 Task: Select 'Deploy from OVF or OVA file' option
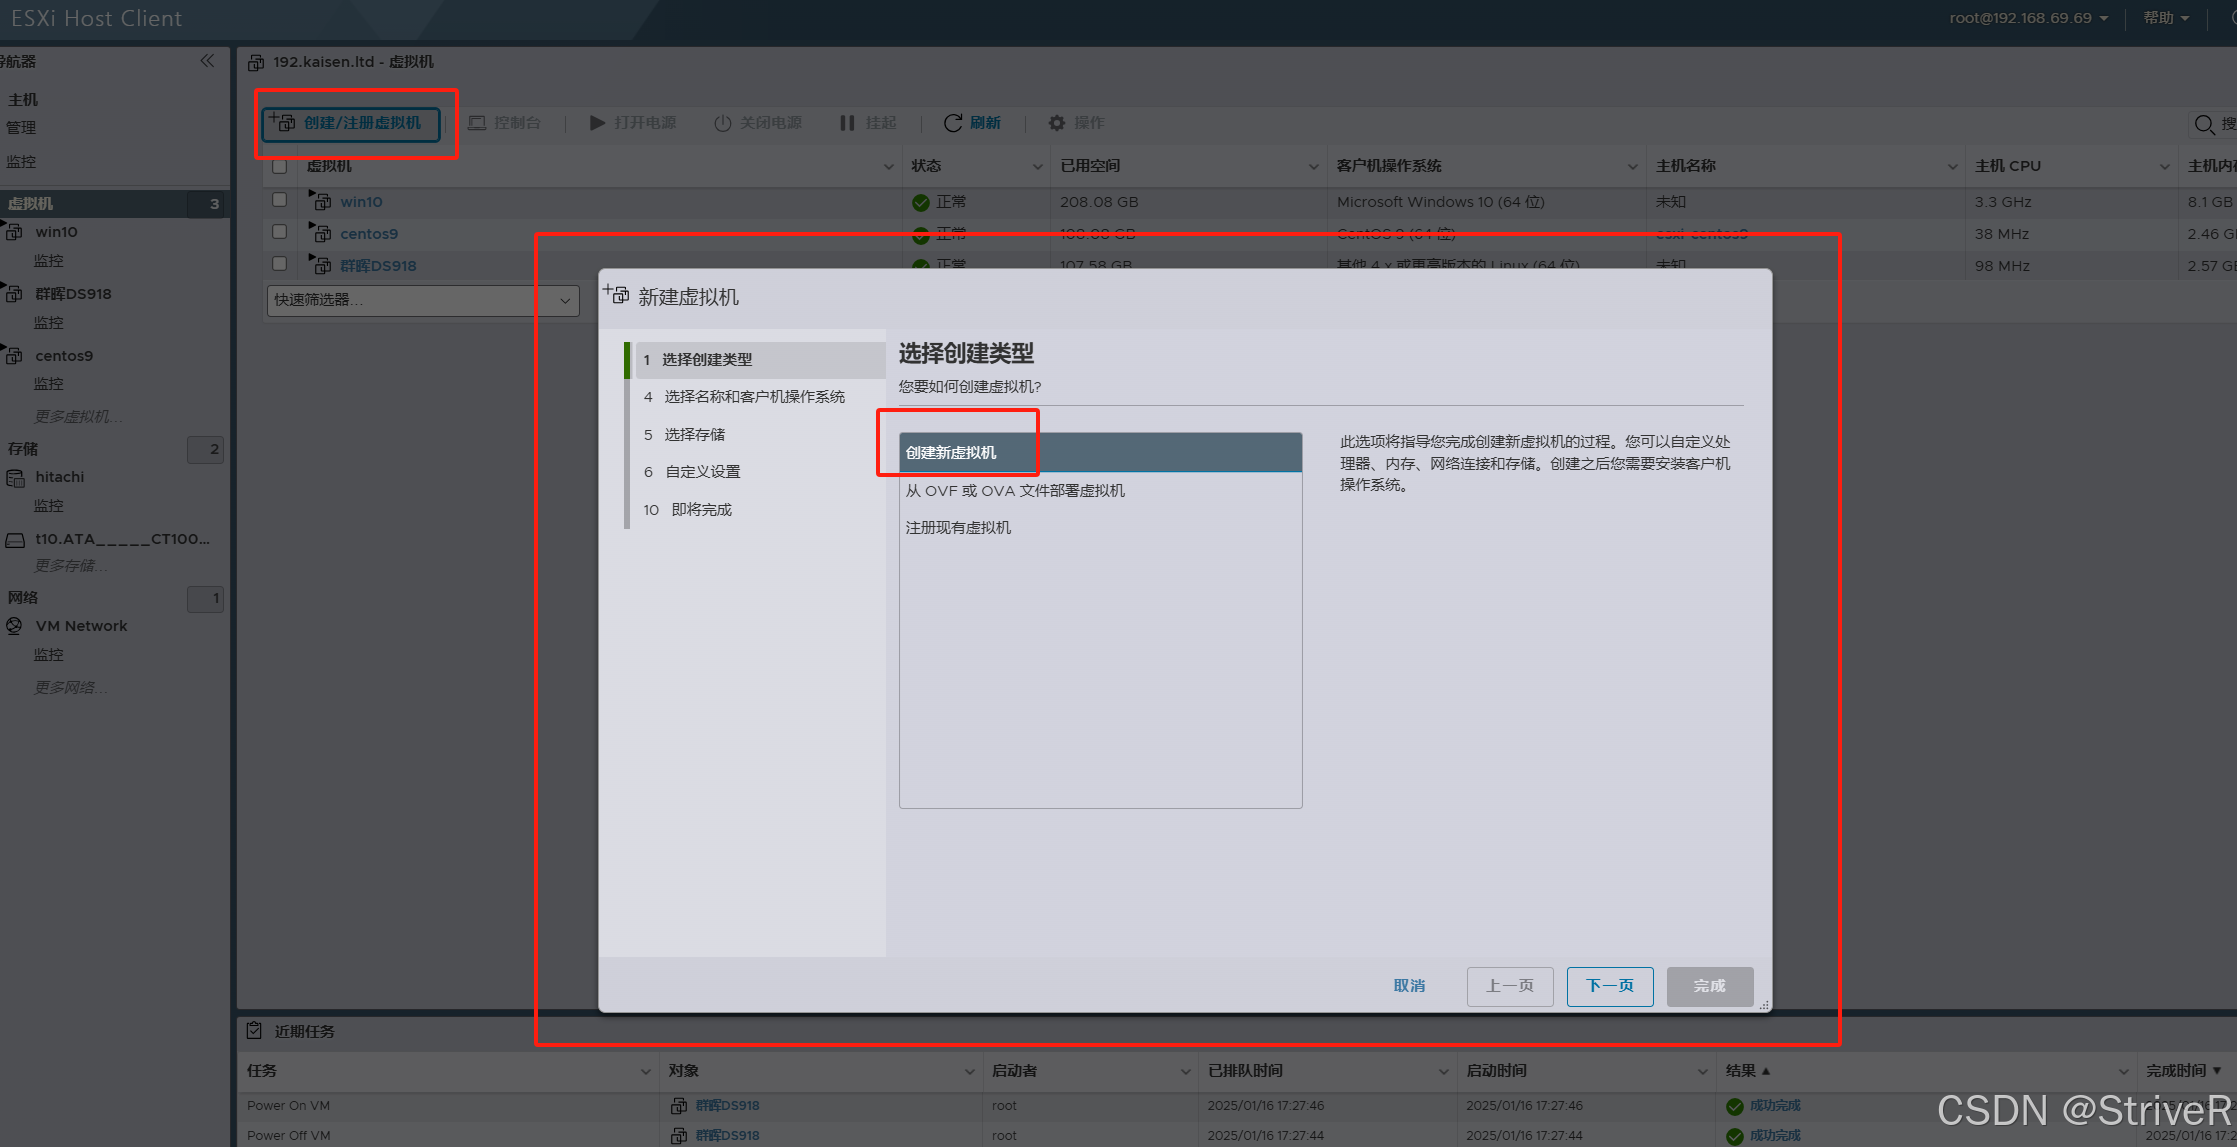[x=1015, y=491]
